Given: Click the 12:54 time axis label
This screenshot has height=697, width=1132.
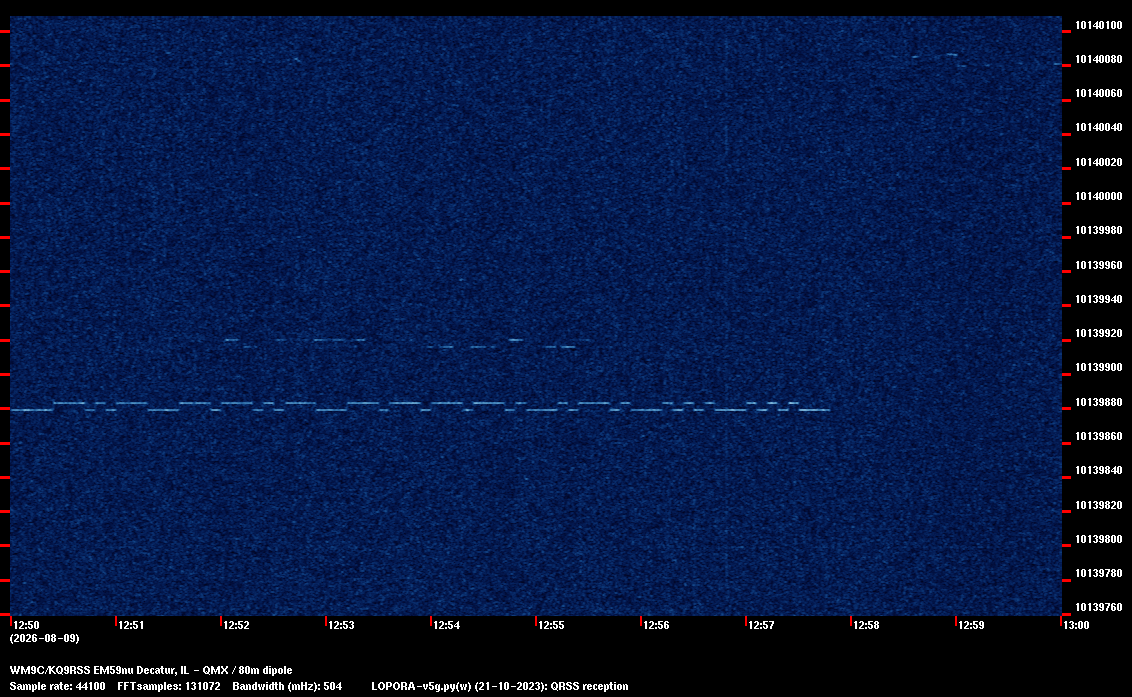Looking at the screenshot, I should pyautogui.click(x=446, y=625).
